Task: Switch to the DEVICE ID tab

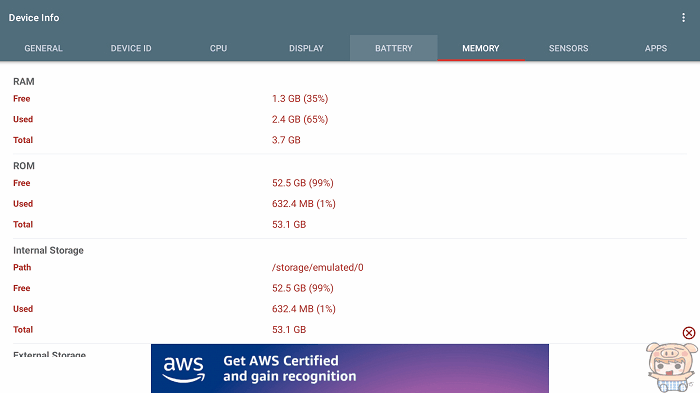Action: click(131, 48)
